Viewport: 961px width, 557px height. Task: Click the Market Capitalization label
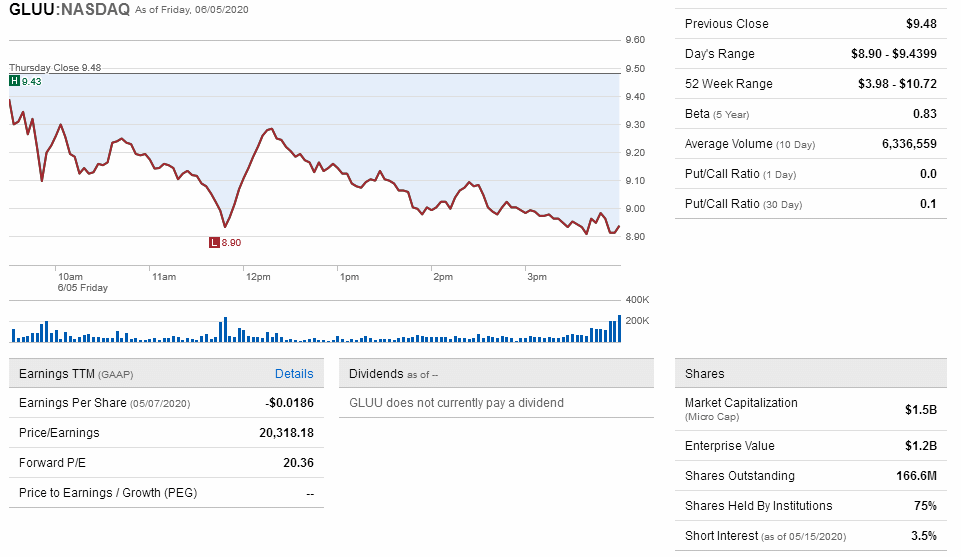click(741, 403)
